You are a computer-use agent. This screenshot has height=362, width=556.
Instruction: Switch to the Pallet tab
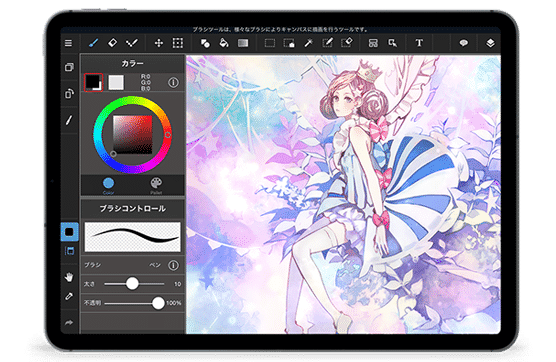pyautogui.click(x=156, y=186)
